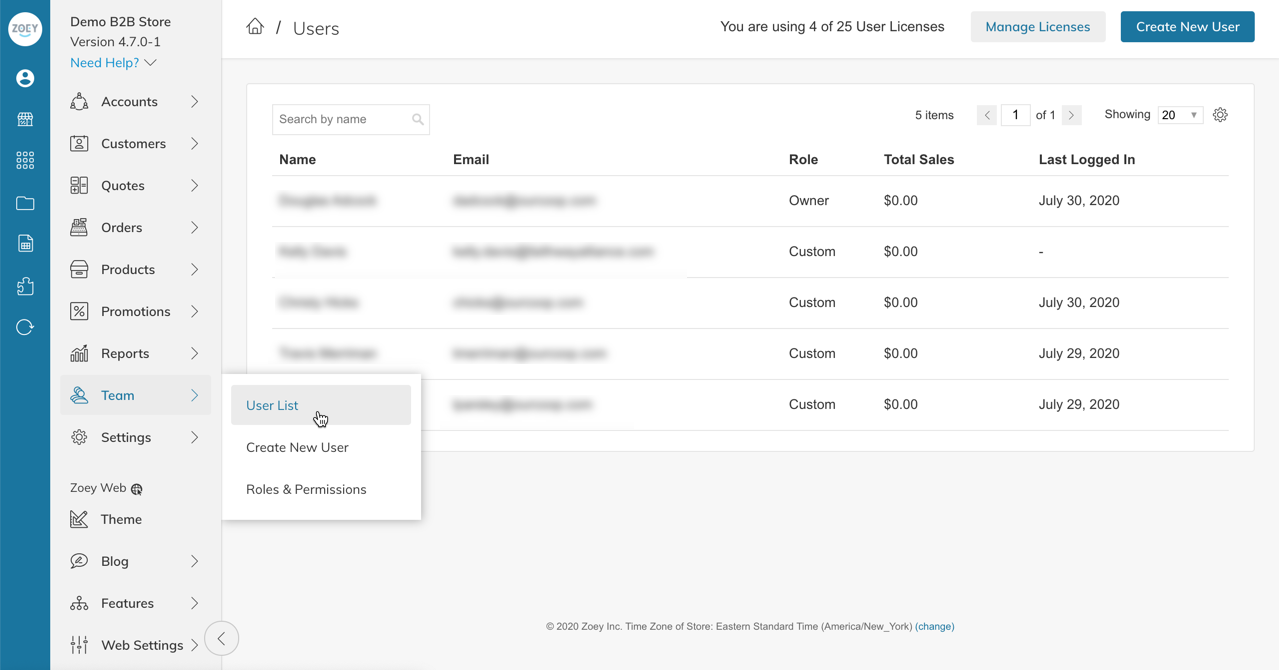The image size is (1279, 670).
Task: Click the change time zone link
Action: tap(935, 626)
